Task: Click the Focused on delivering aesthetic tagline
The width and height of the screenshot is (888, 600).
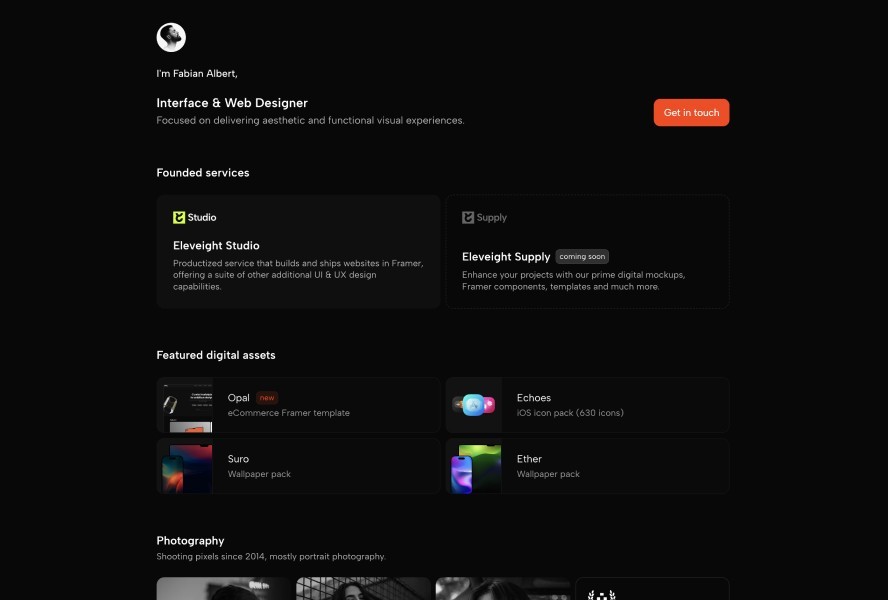Action: point(310,120)
